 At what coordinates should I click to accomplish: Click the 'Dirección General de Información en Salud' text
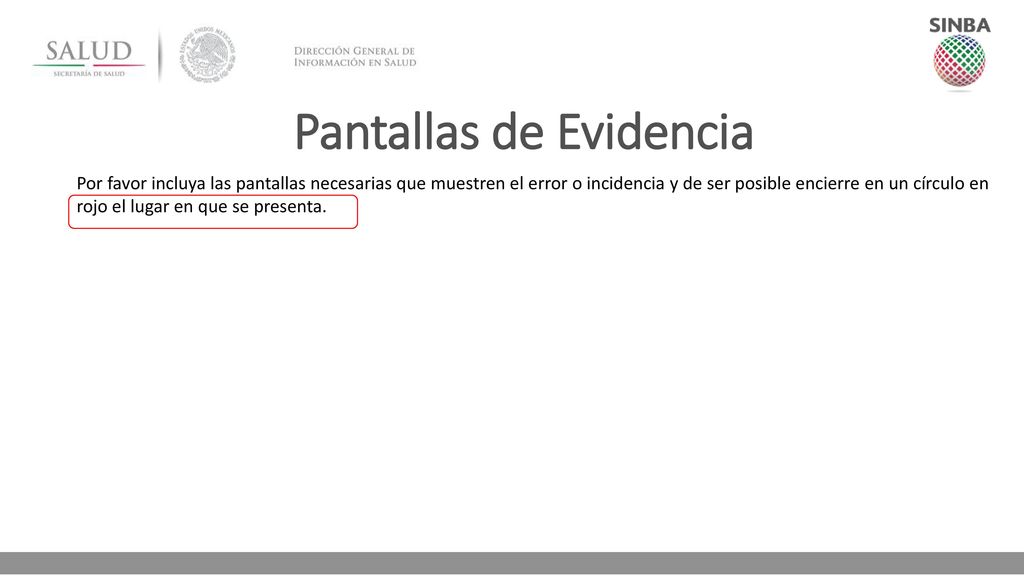(355, 57)
